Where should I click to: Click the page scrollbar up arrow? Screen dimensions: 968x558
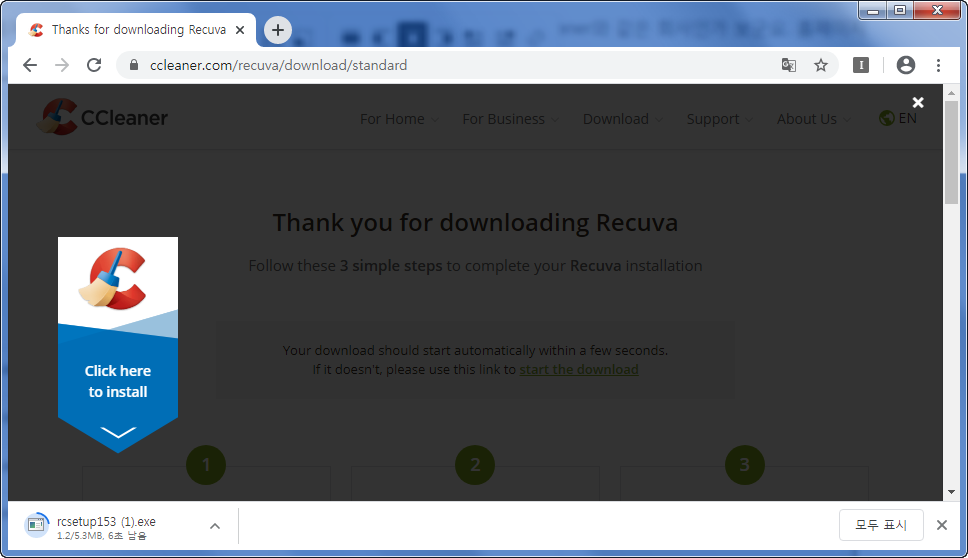pyautogui.click(x=951, y=93)
